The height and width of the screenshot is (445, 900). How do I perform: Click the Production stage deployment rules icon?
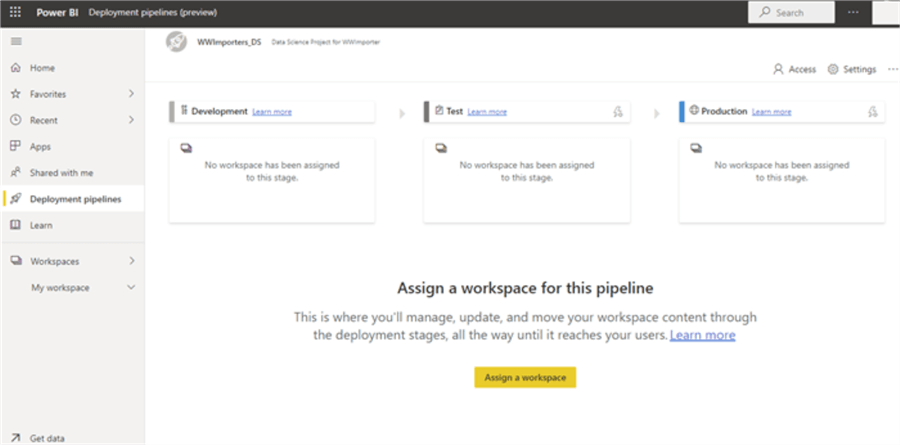click(x=873, y=112)
